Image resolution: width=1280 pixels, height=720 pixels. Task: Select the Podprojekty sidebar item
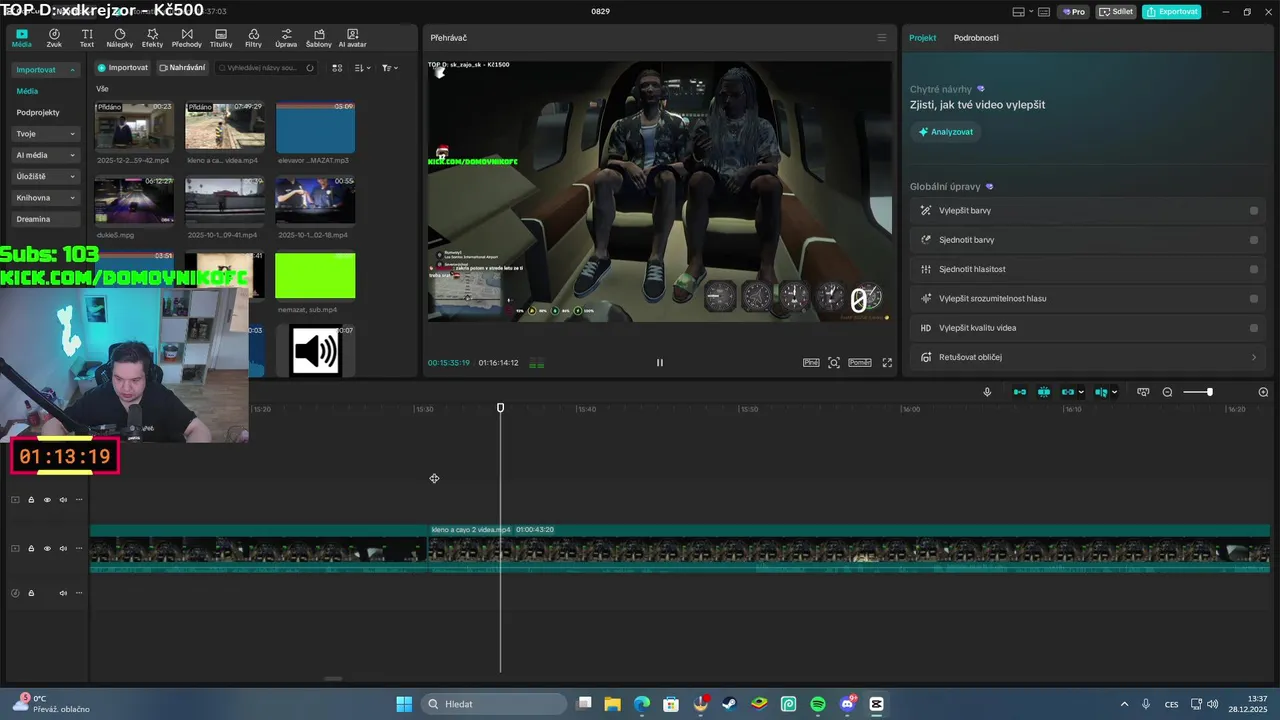(38, 113)
